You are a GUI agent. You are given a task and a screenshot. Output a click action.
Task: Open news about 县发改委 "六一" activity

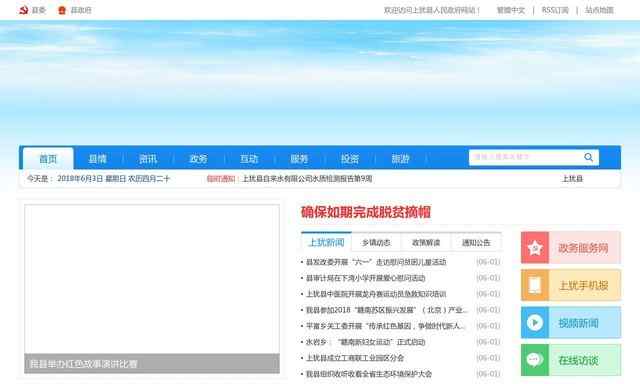(376, 262)
